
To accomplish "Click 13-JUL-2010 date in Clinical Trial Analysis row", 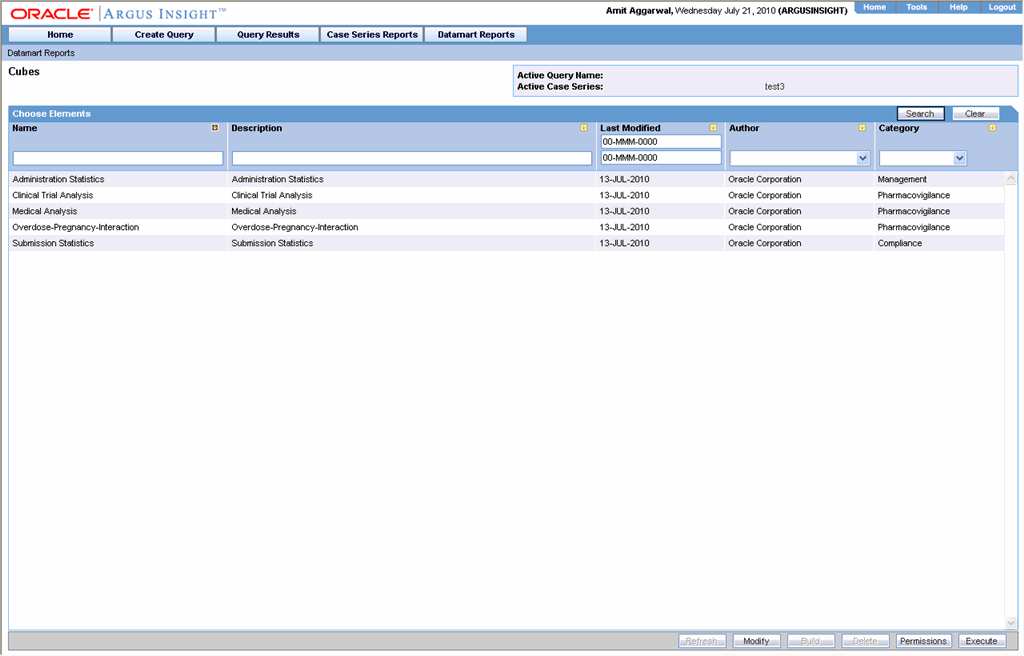I will tap(624, 195).
